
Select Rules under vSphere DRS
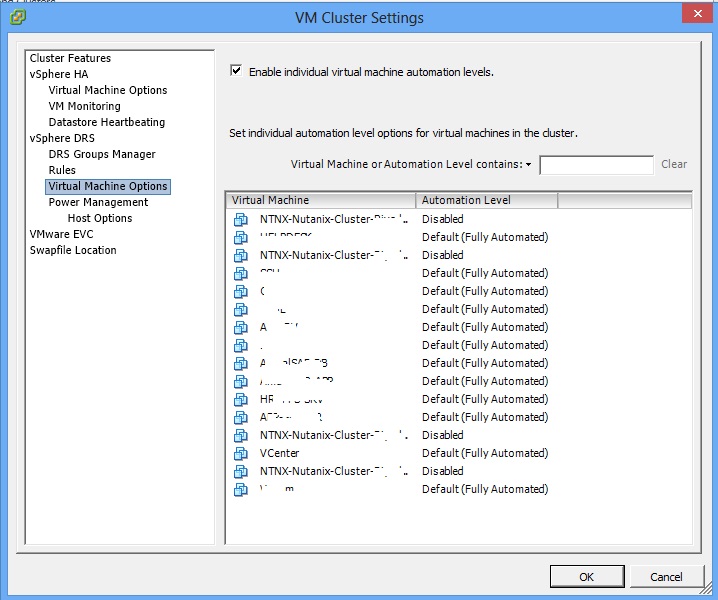tap(62, 170)
